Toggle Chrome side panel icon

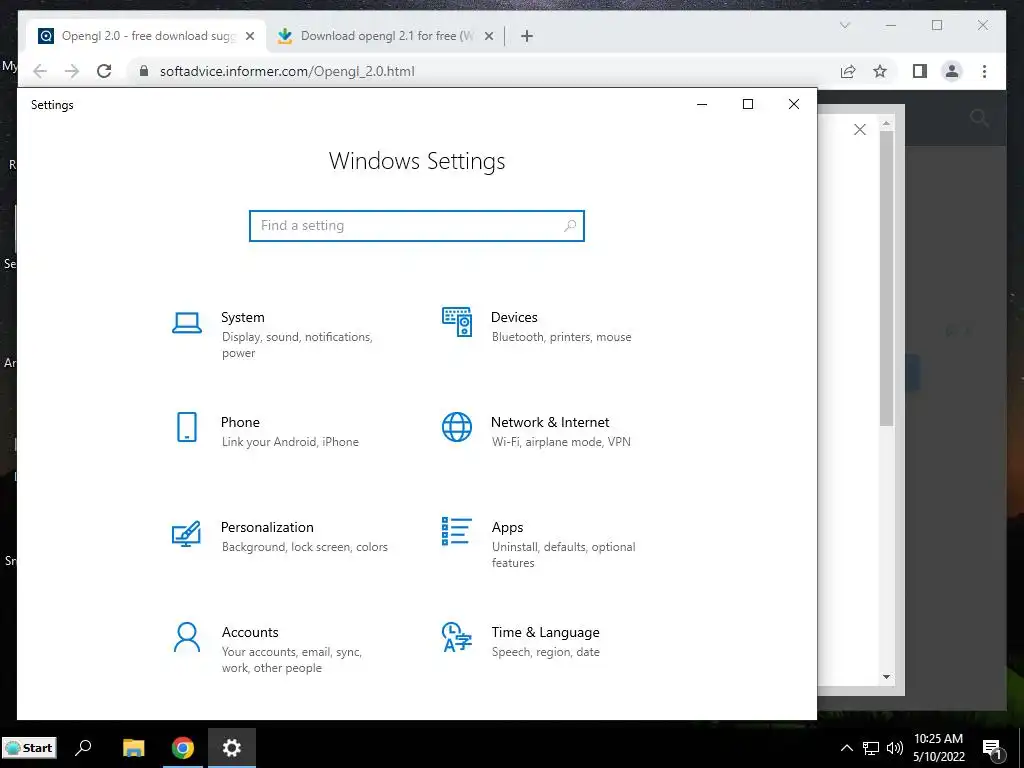(920, 71)
